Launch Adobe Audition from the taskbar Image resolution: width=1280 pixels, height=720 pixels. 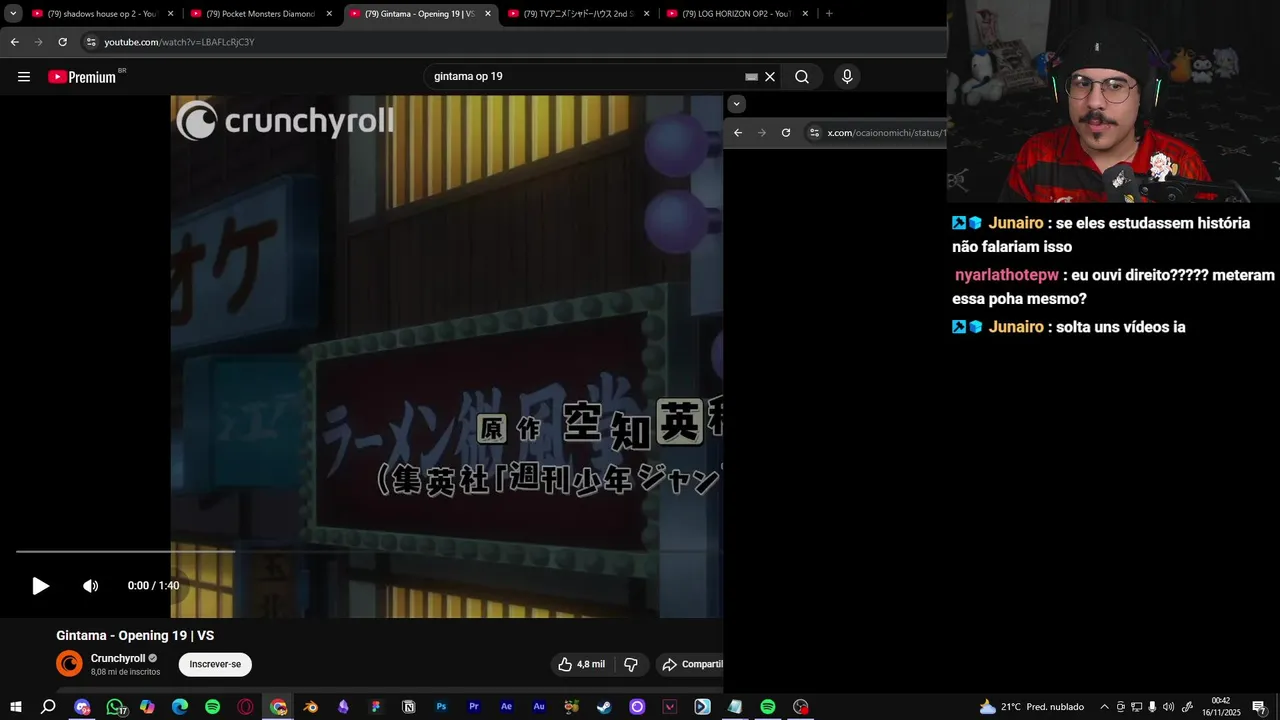click(x=539, y=707)
